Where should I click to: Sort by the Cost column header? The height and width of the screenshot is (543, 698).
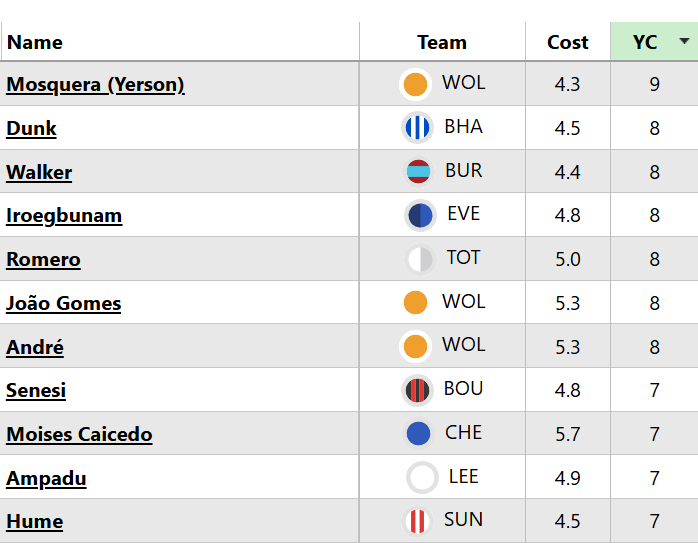point(567,42)
